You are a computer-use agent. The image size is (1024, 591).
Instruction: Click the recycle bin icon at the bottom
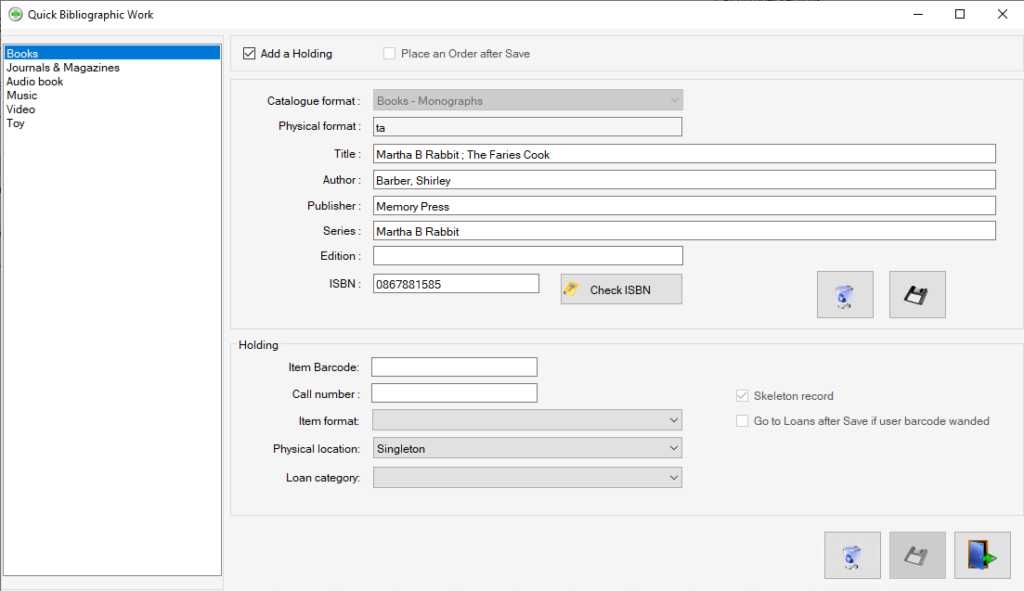851,555
